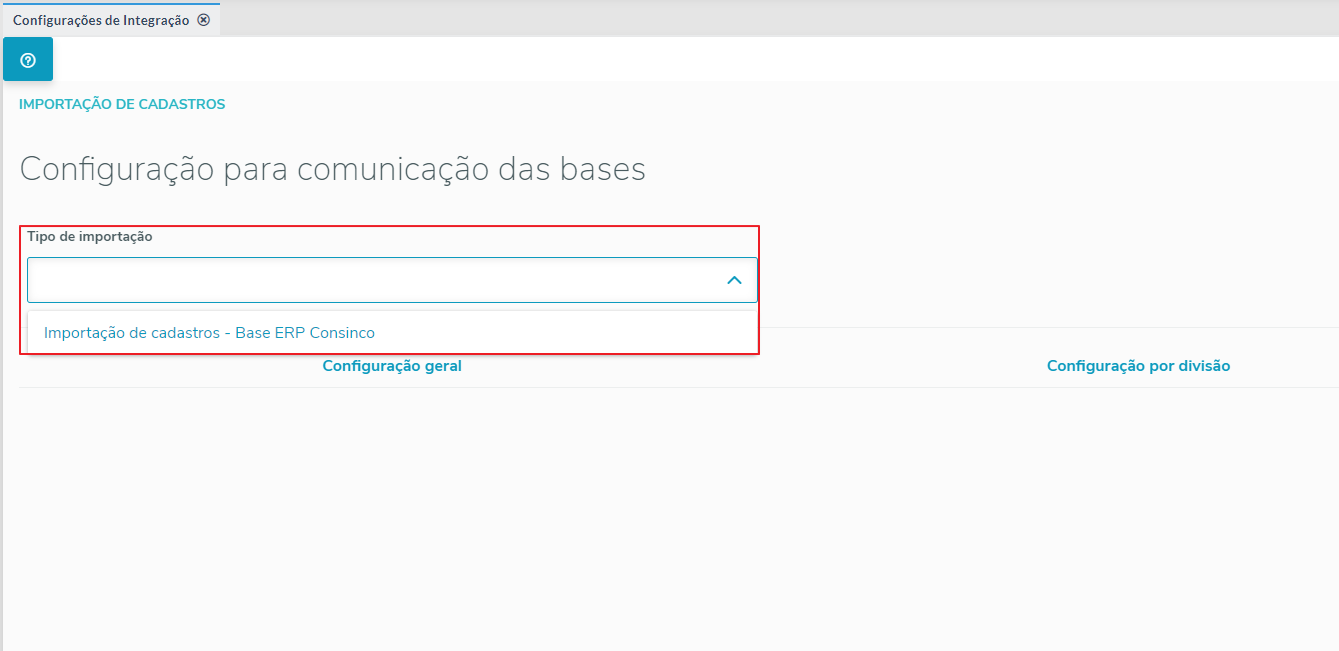
Task: Click the Configuração para comunicação das bases heading
Action: (x=332, y=170)
